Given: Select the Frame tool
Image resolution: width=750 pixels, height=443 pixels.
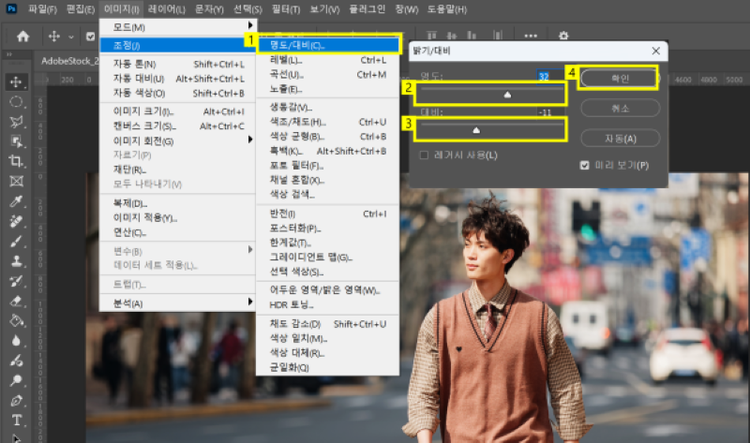Looking at the screenshot, I should tap(16, 181).
